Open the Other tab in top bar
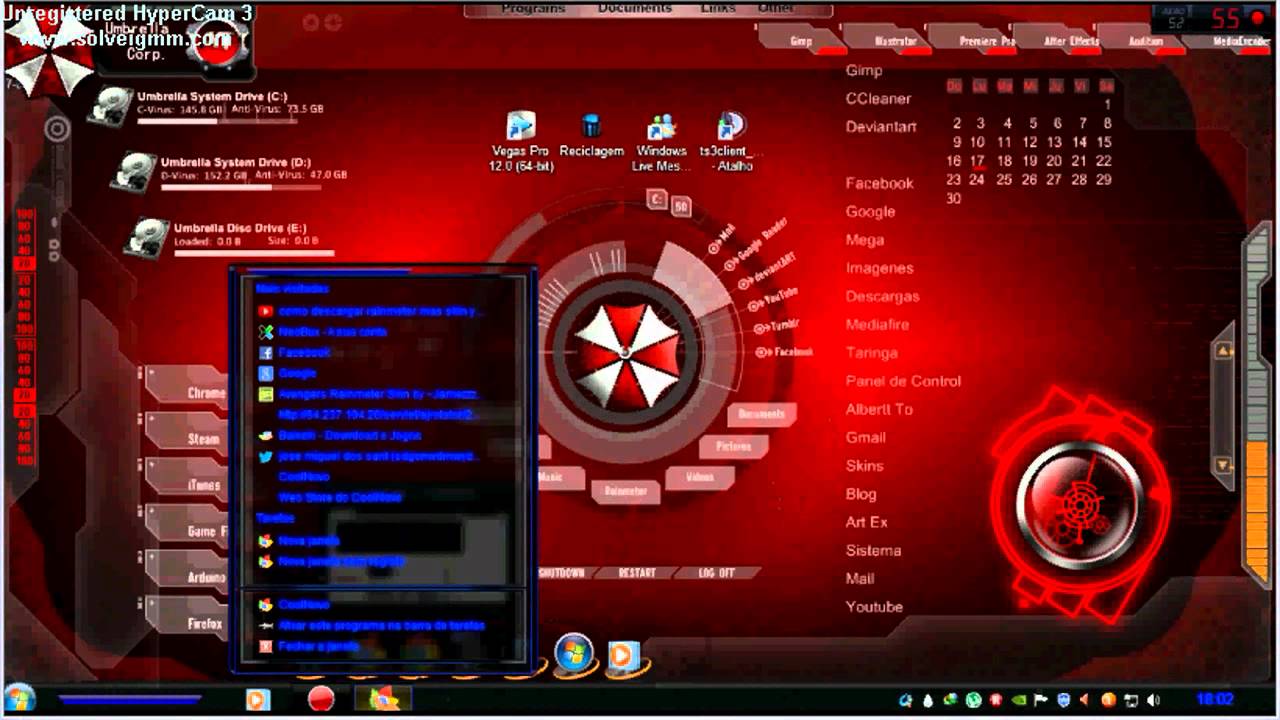 (x=776, y=8)
